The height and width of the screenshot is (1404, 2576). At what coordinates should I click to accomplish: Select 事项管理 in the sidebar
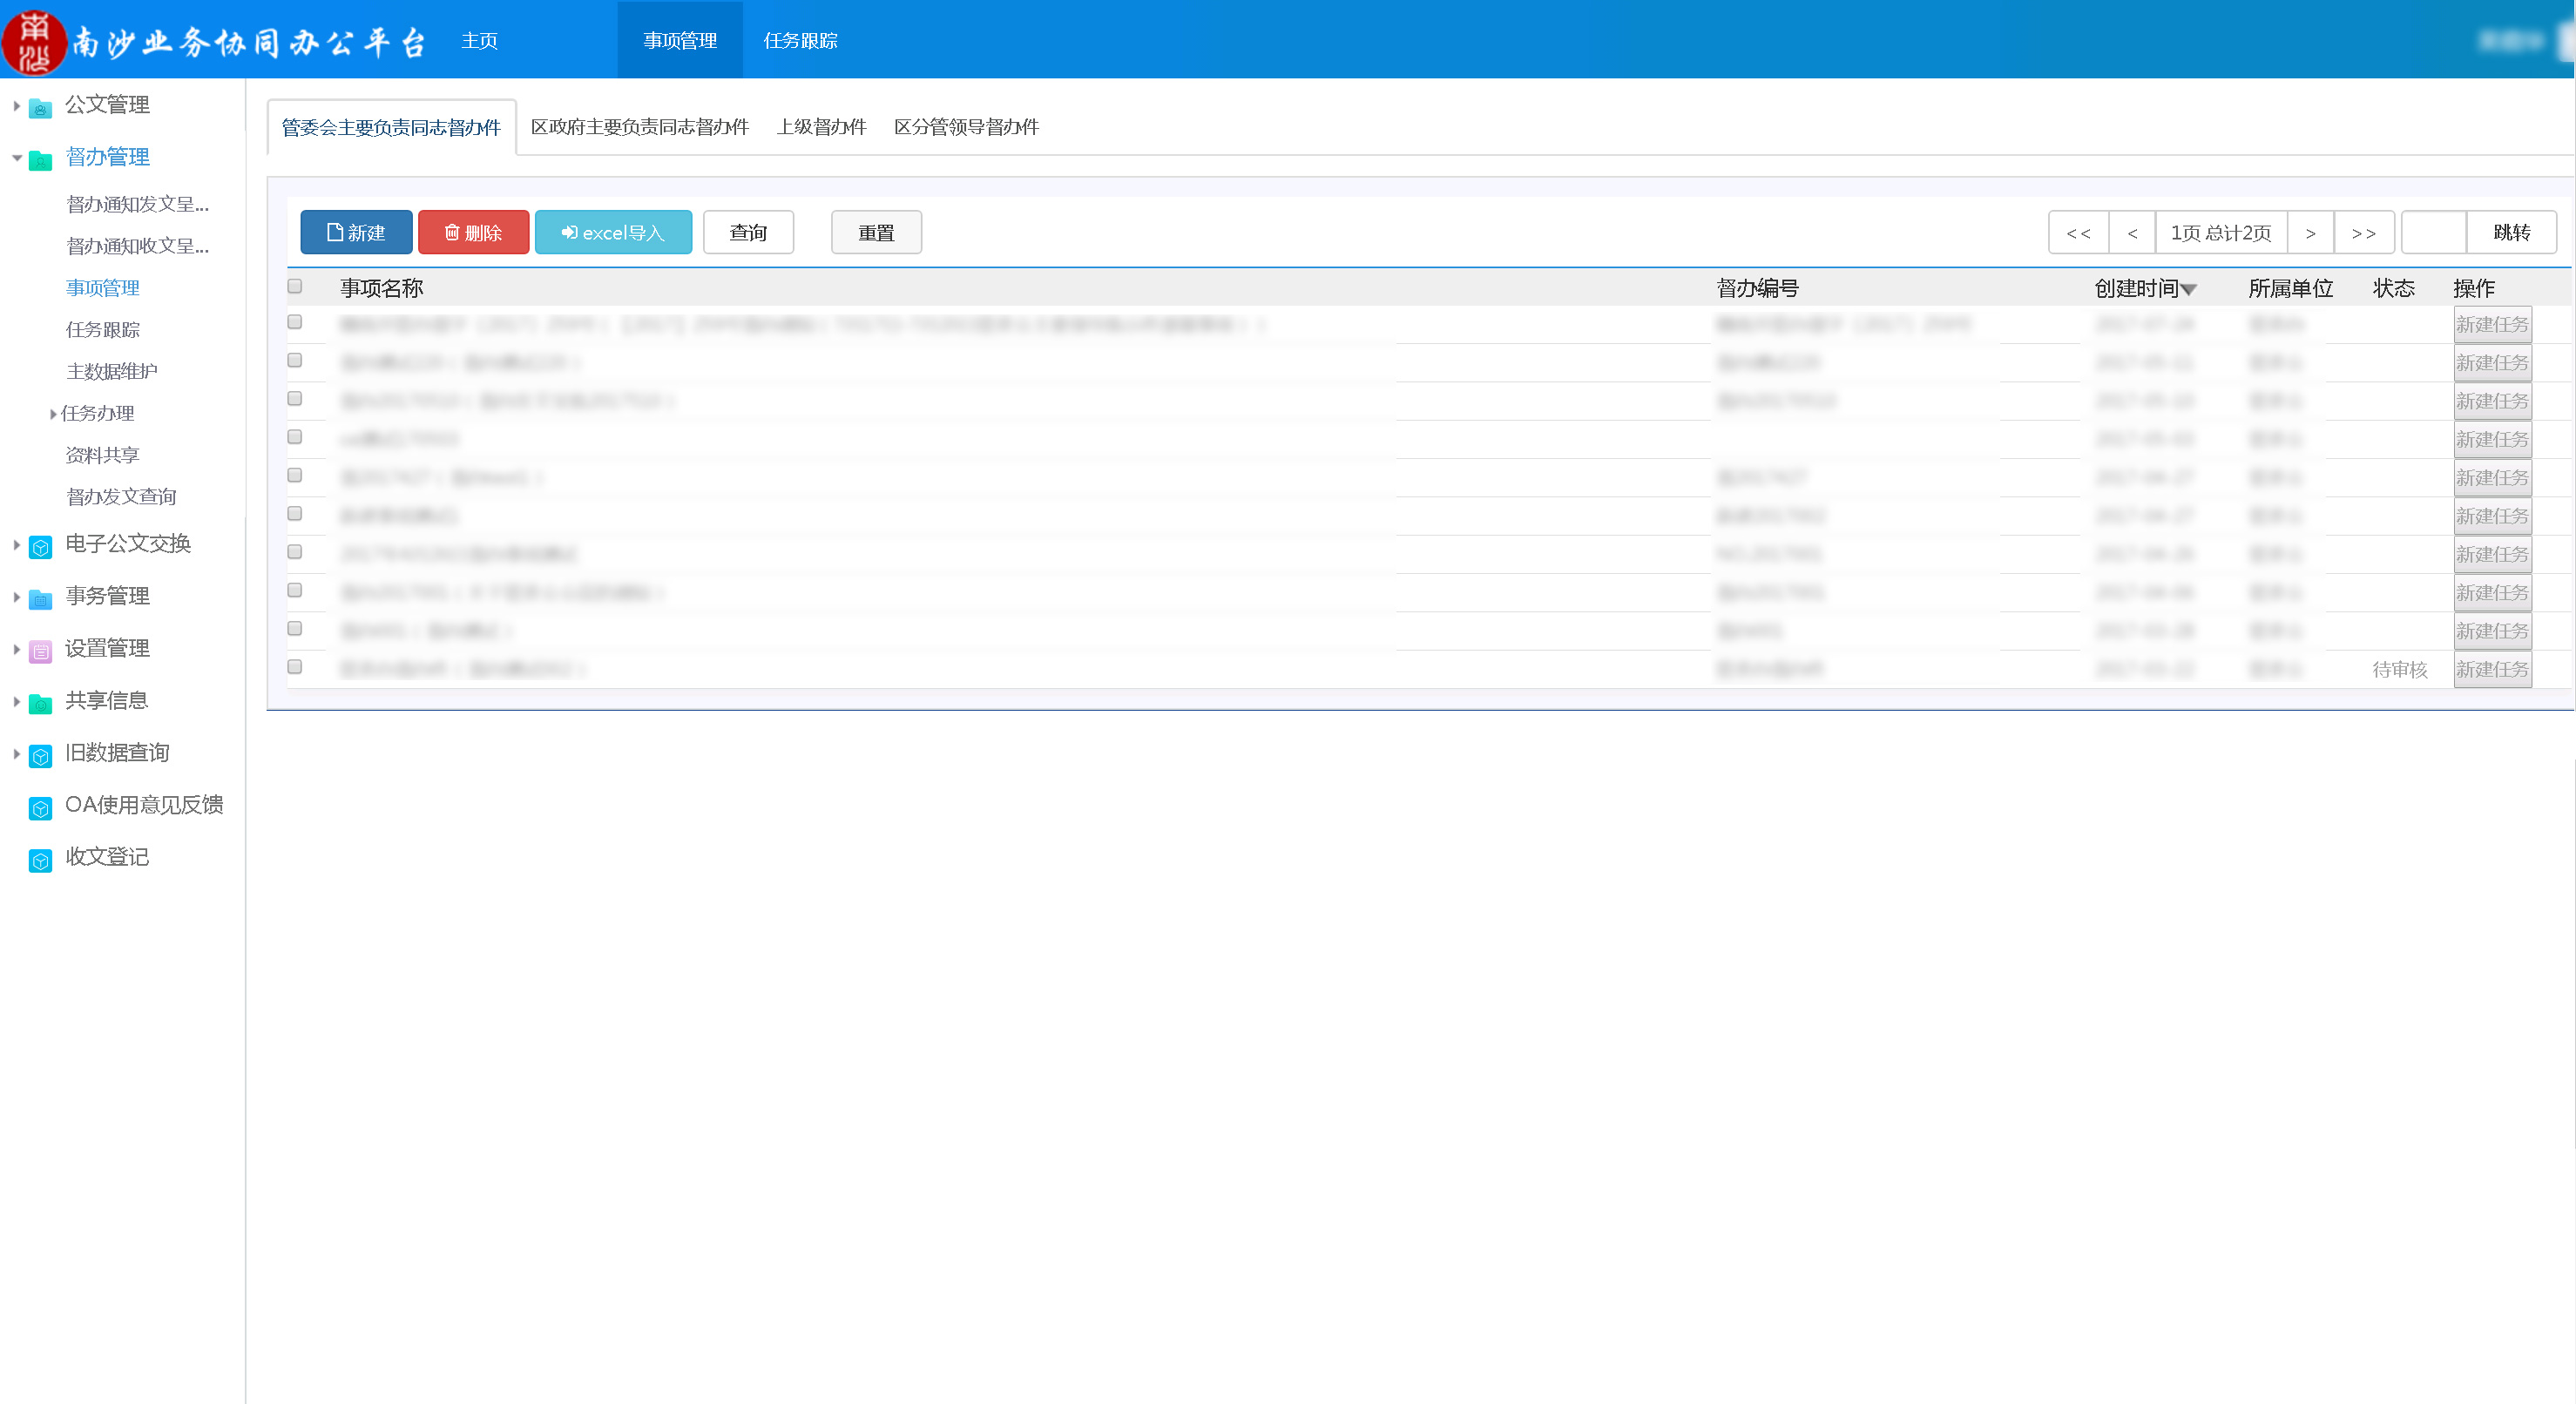(103, 288)
